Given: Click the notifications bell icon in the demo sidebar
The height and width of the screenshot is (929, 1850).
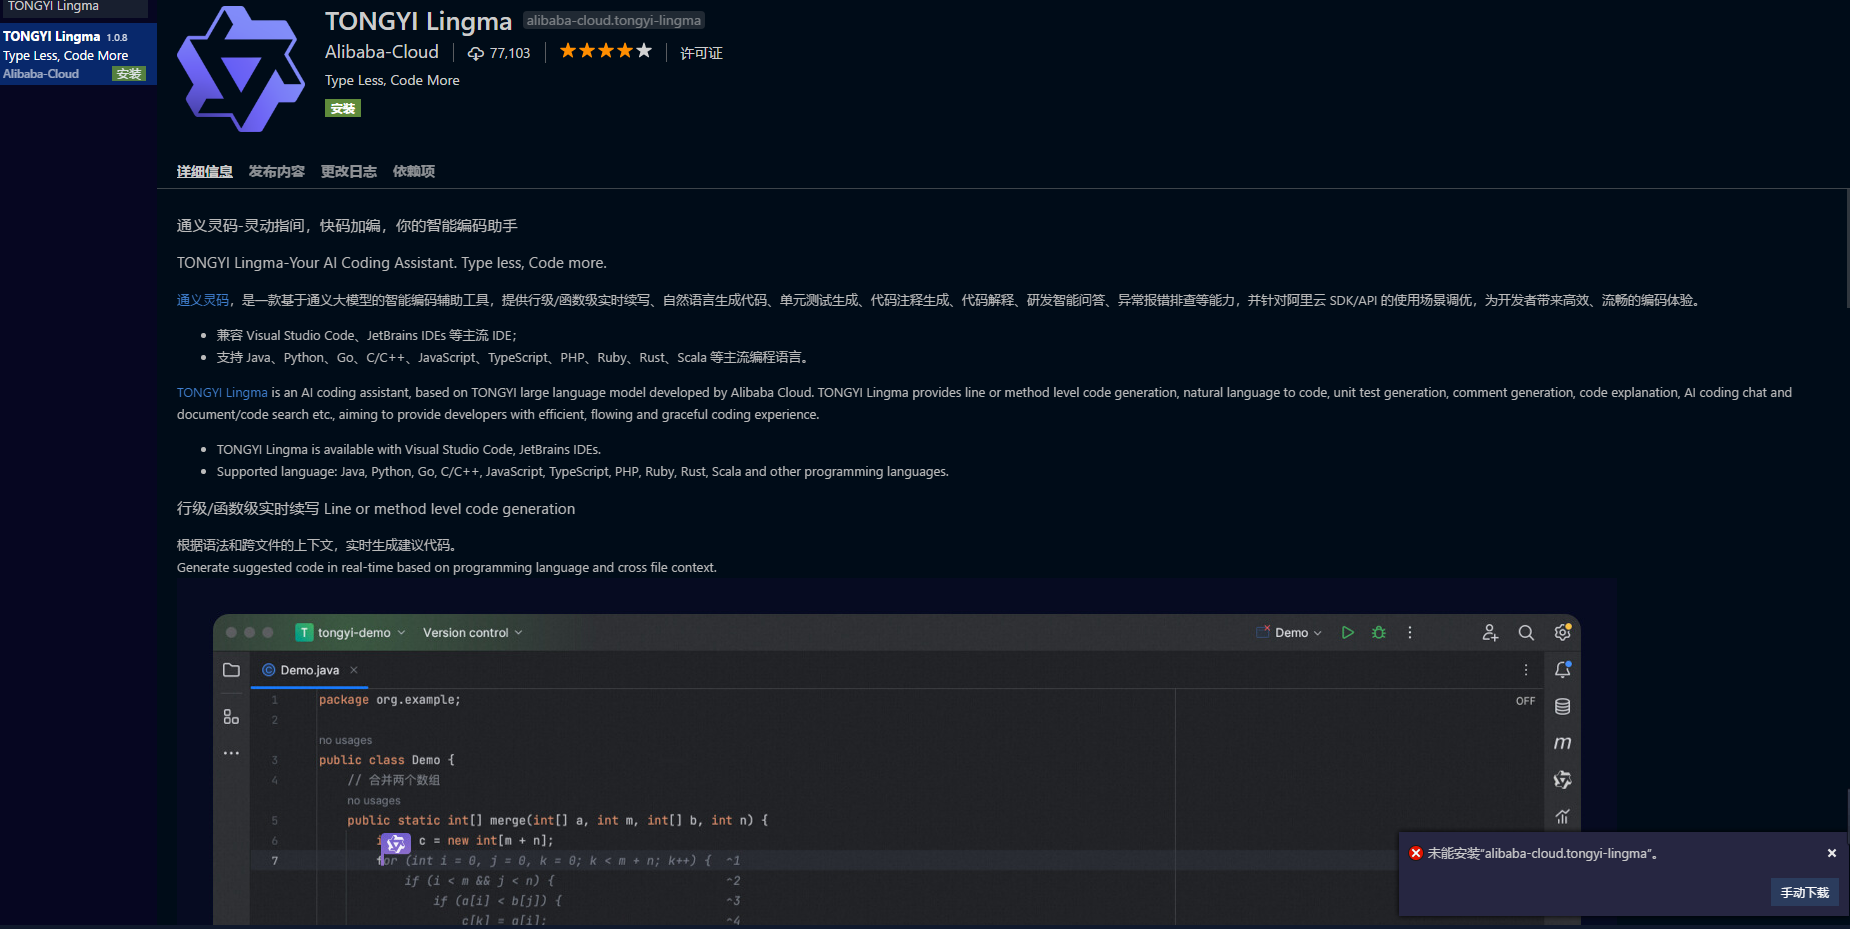Looking at the screenshot, I should pos(1562,669).
